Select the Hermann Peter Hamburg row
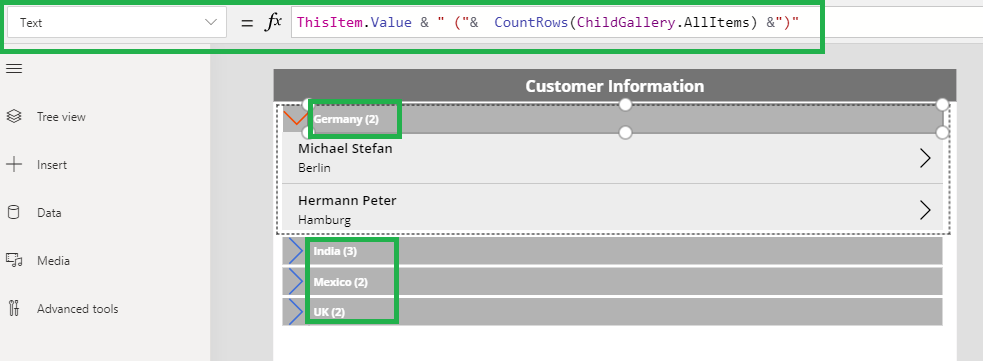983x361 pixels. point(612,209)
